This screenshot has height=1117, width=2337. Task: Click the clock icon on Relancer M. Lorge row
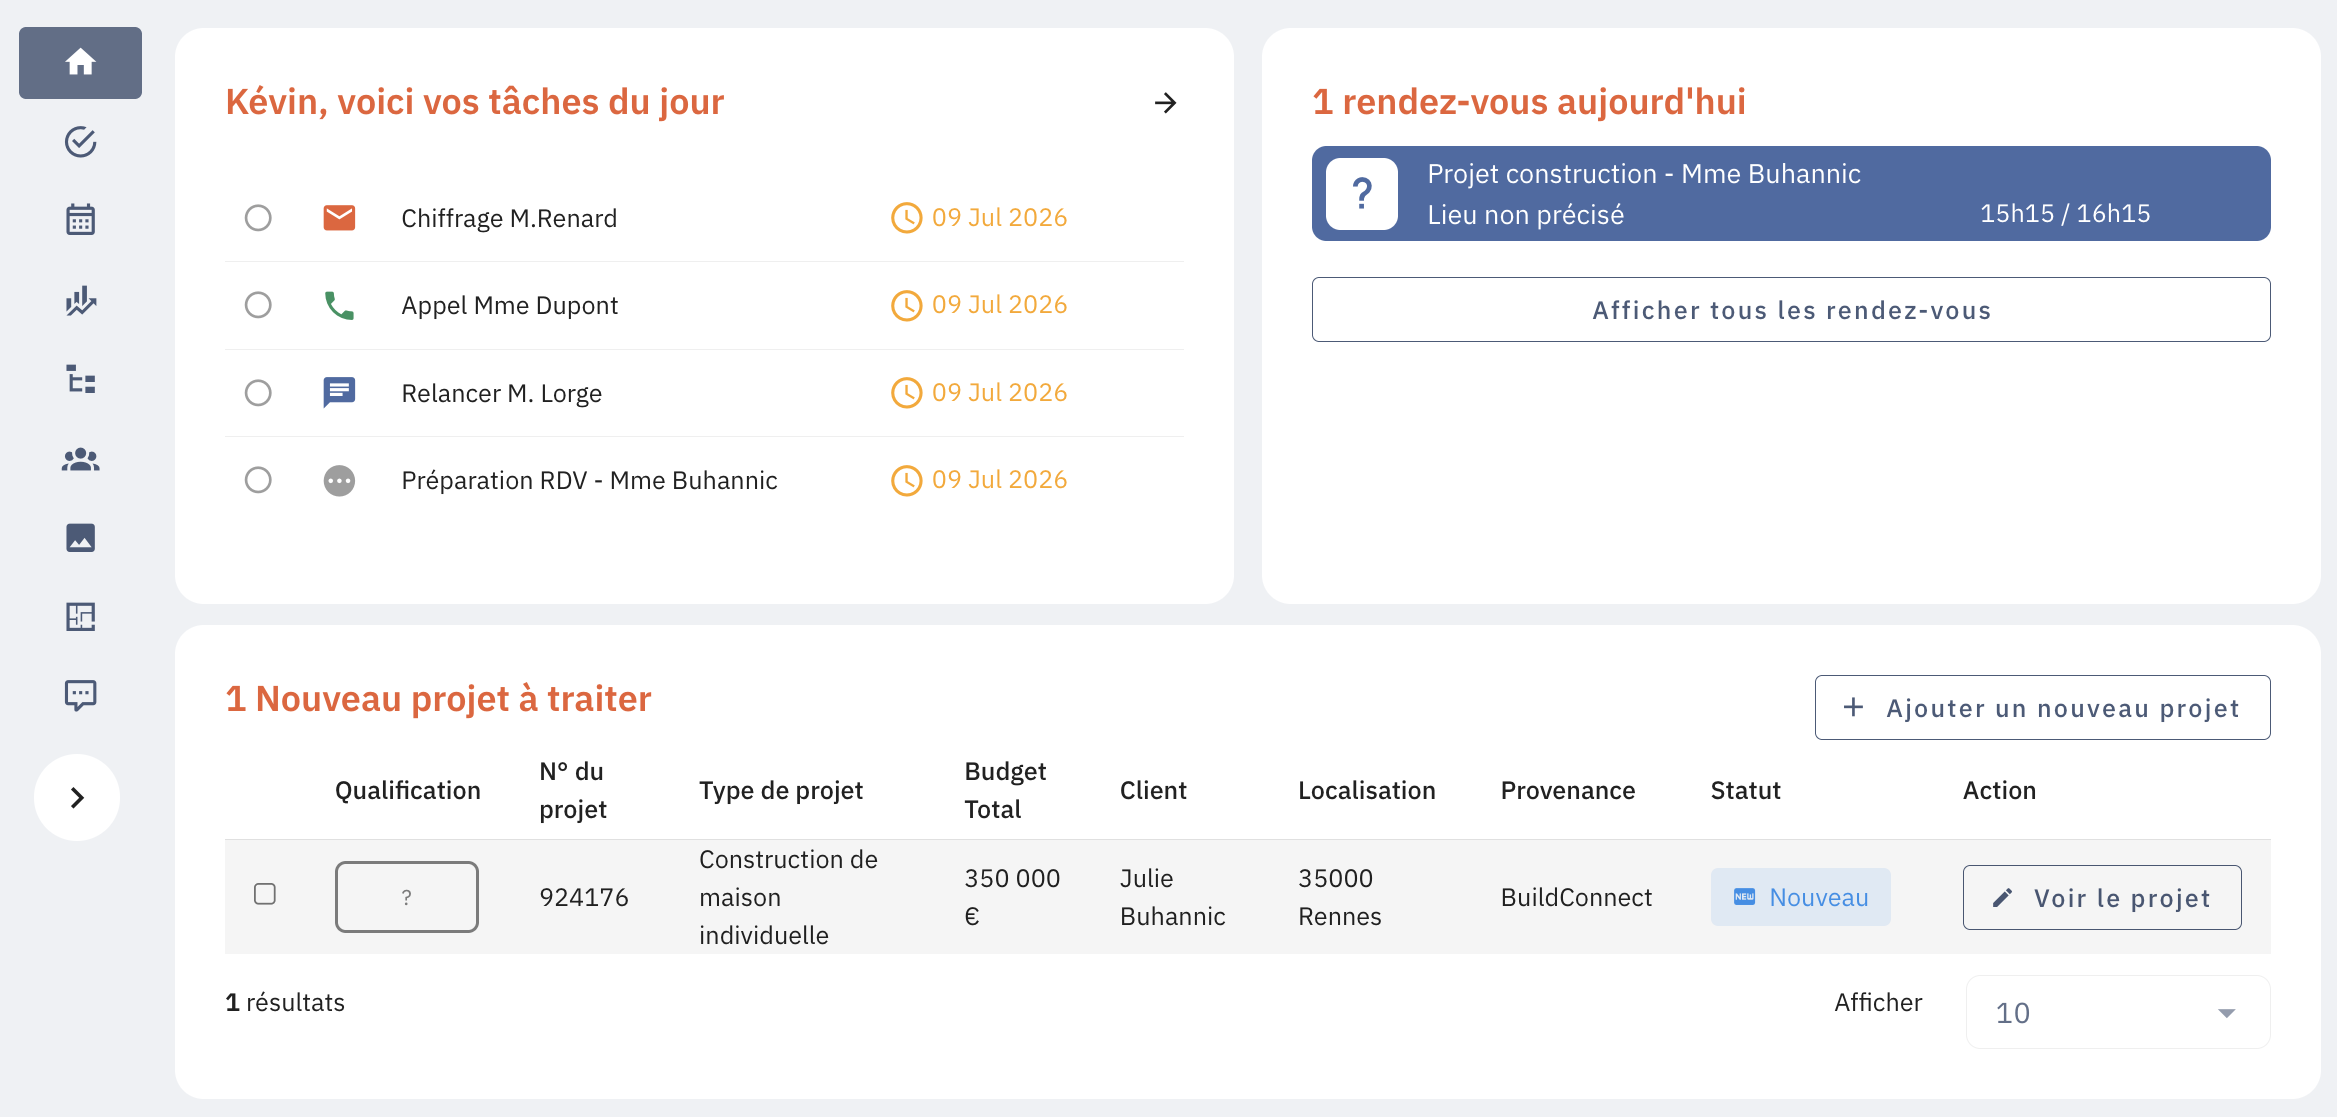pos(906,393)
